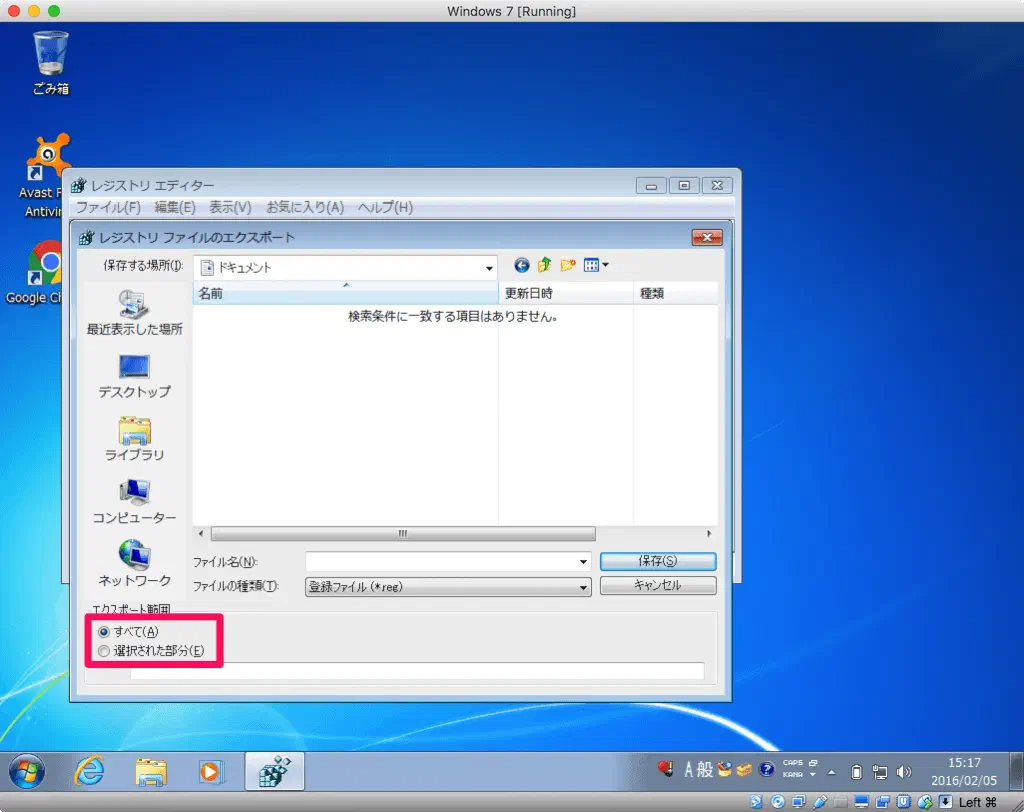The width and height of the screenshot is (1024, 812).
Task: Select the すべて(A) export range radio button
Action: [105, 632]
